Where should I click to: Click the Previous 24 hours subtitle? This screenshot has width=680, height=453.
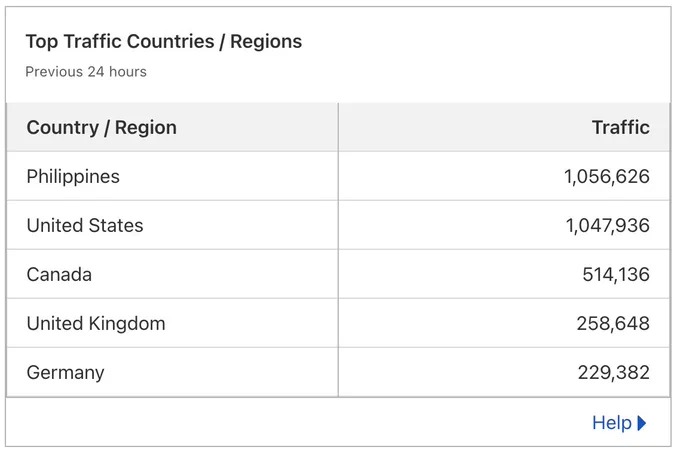(x=86, y=72)
